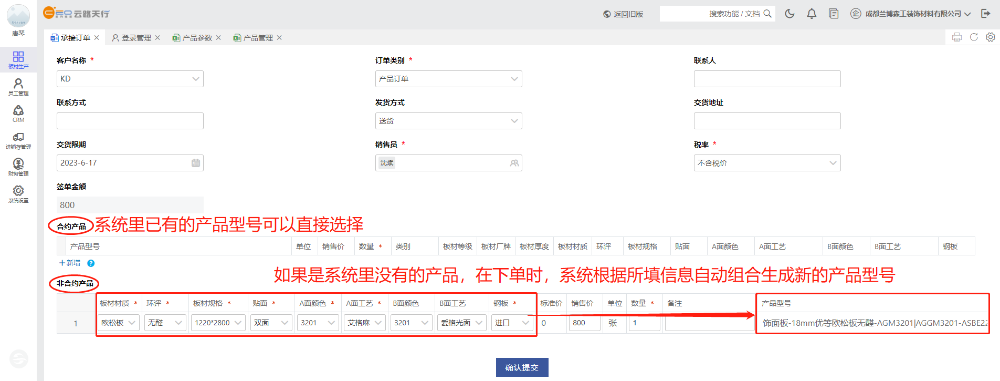Click the blue 确认提交 button
Image resolution: width=1000 pixels, height=381 pixels.
coord(522,368)
